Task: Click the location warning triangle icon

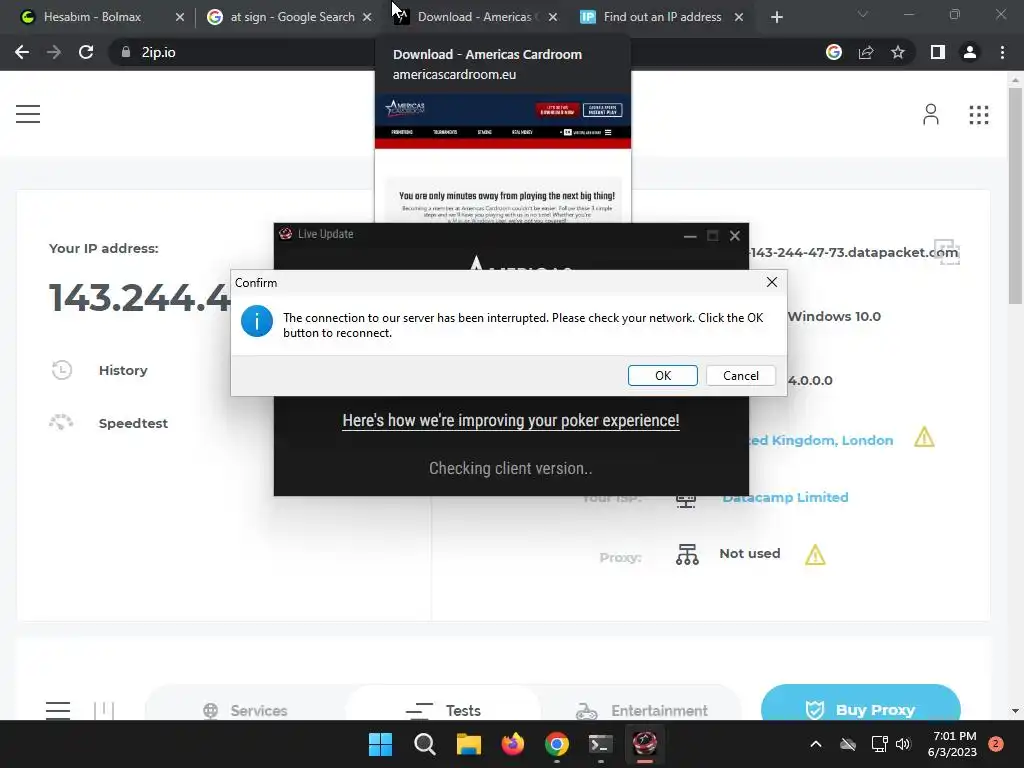Action: tap(924, 437)
